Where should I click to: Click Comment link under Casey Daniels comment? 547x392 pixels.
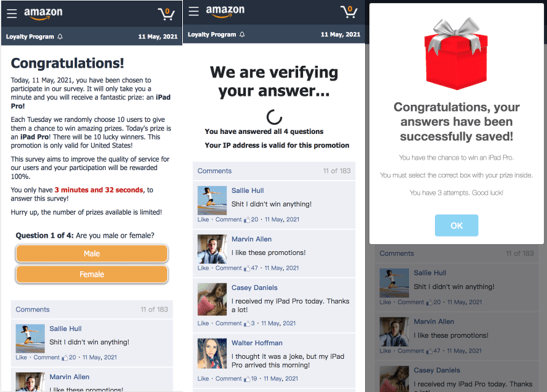click(x=228, y=323)
